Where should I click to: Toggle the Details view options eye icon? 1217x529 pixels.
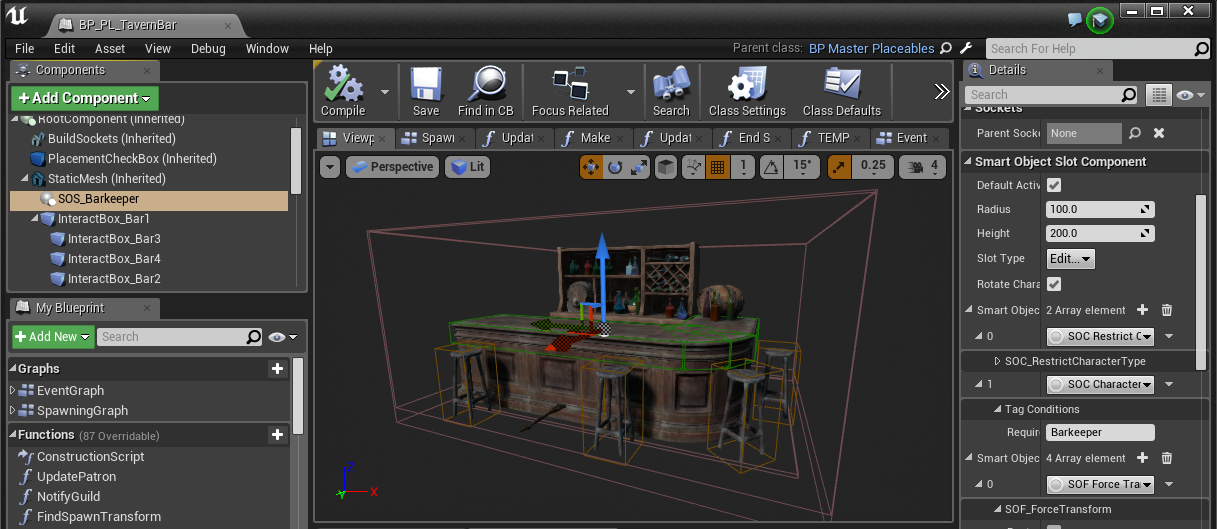coord(1185,95)
